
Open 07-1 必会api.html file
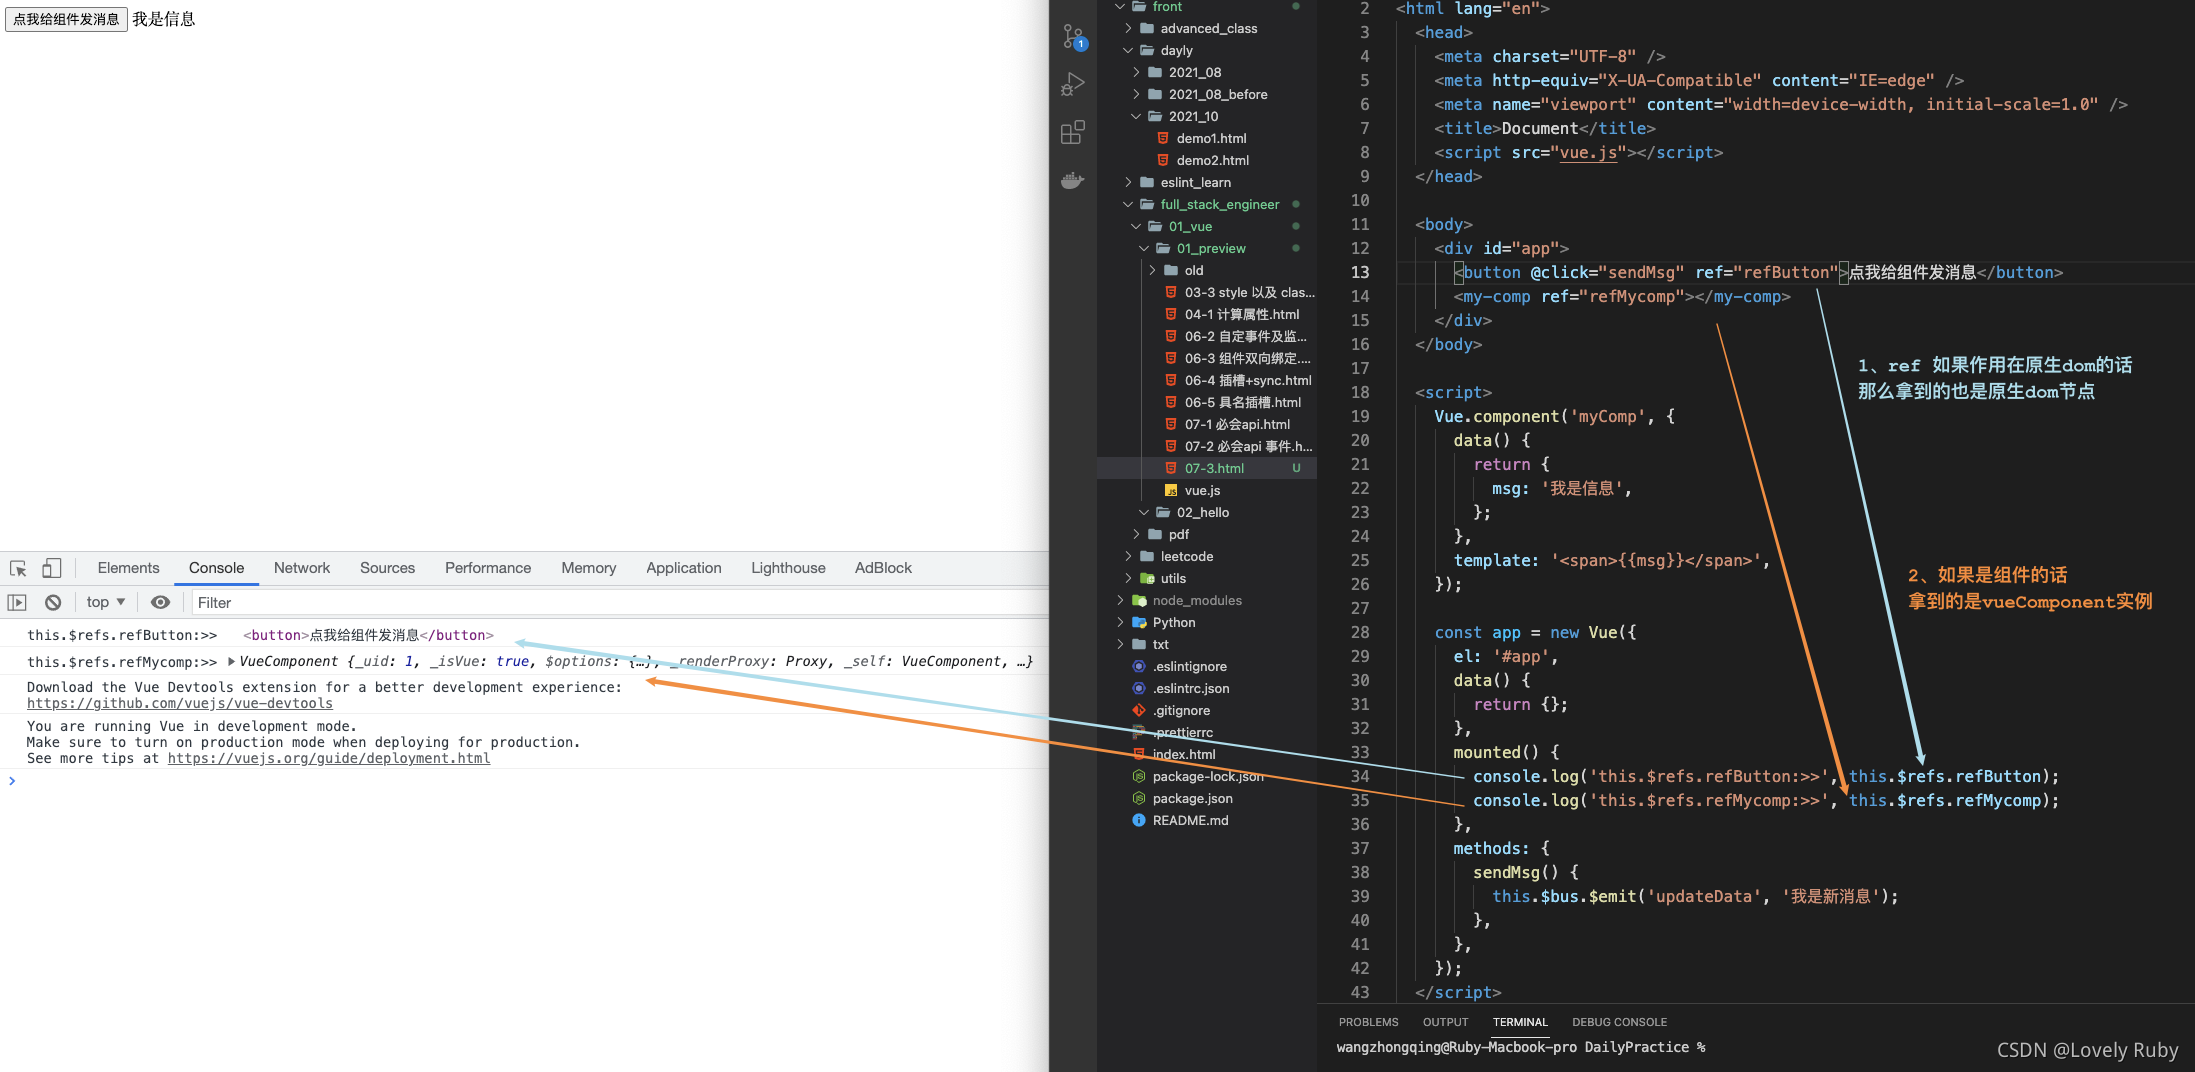click(1236, 425)
